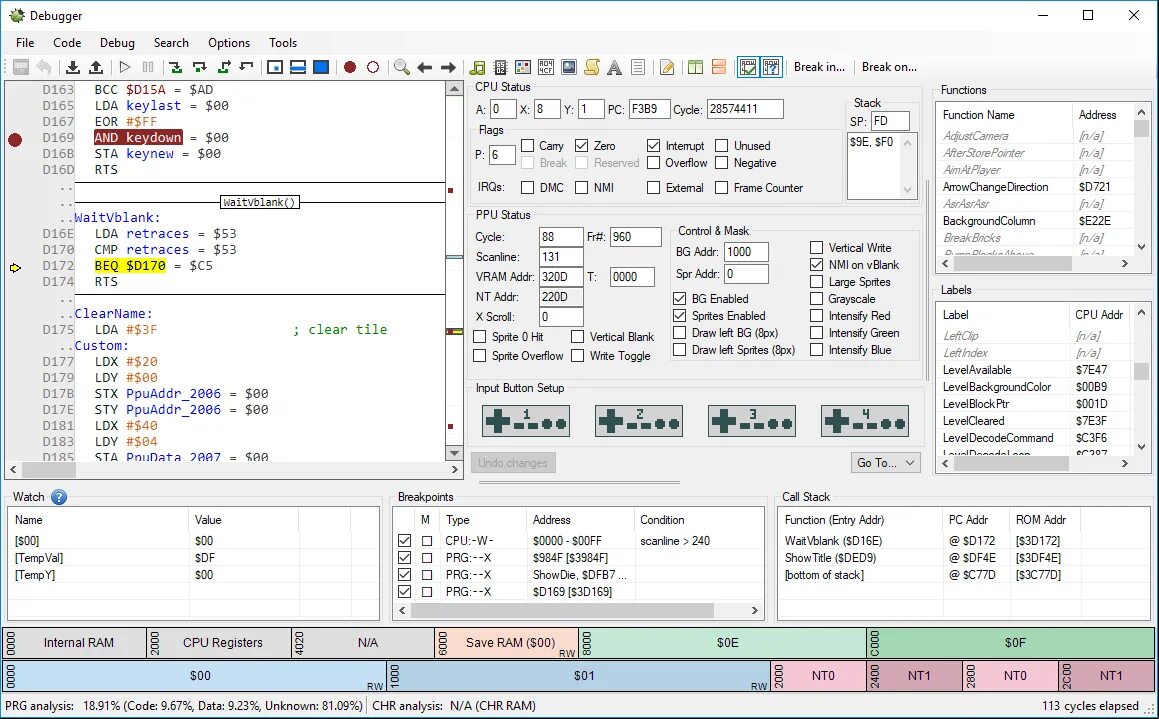Disable the $984F breakpoint checkbox
The width and height of the screenshot is (1159, 719).
pyautogui.click(x=404, y=558)
